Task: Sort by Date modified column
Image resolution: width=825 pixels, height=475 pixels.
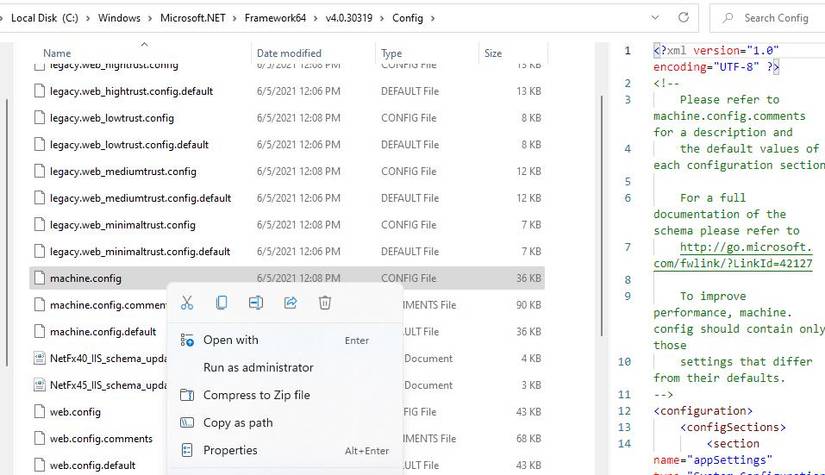Action: 289,53
